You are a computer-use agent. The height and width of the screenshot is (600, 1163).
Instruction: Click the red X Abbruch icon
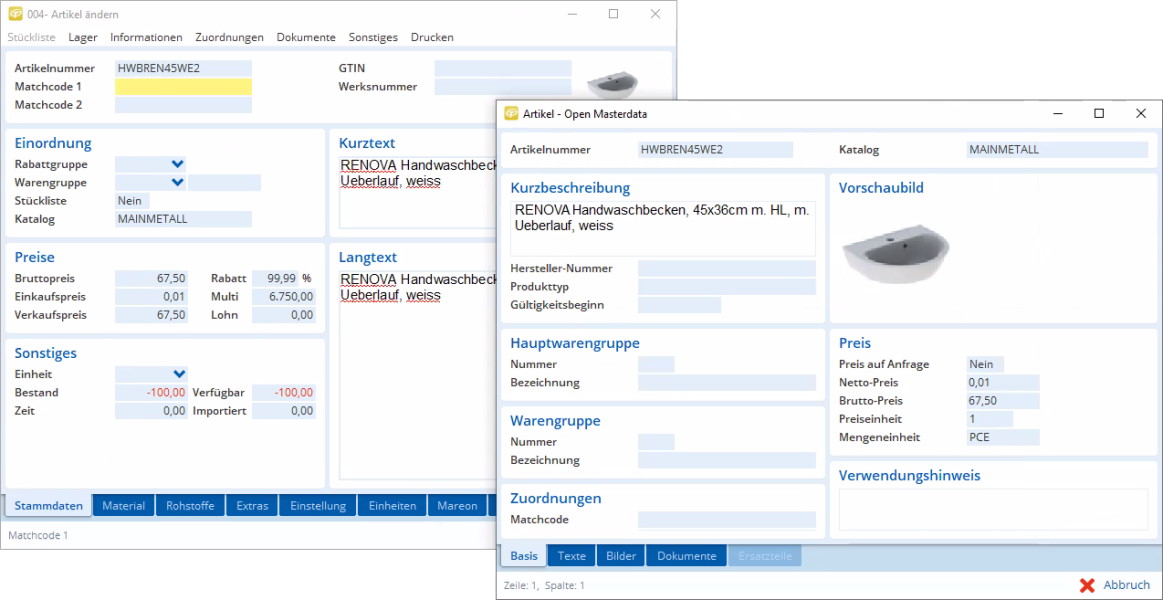(1087, 585)
